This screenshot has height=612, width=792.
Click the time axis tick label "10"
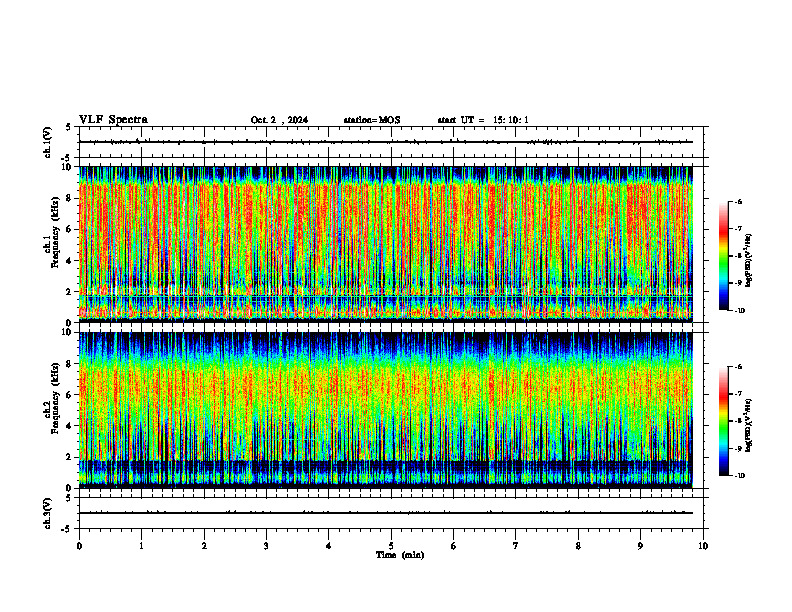[x=703, y=546]
